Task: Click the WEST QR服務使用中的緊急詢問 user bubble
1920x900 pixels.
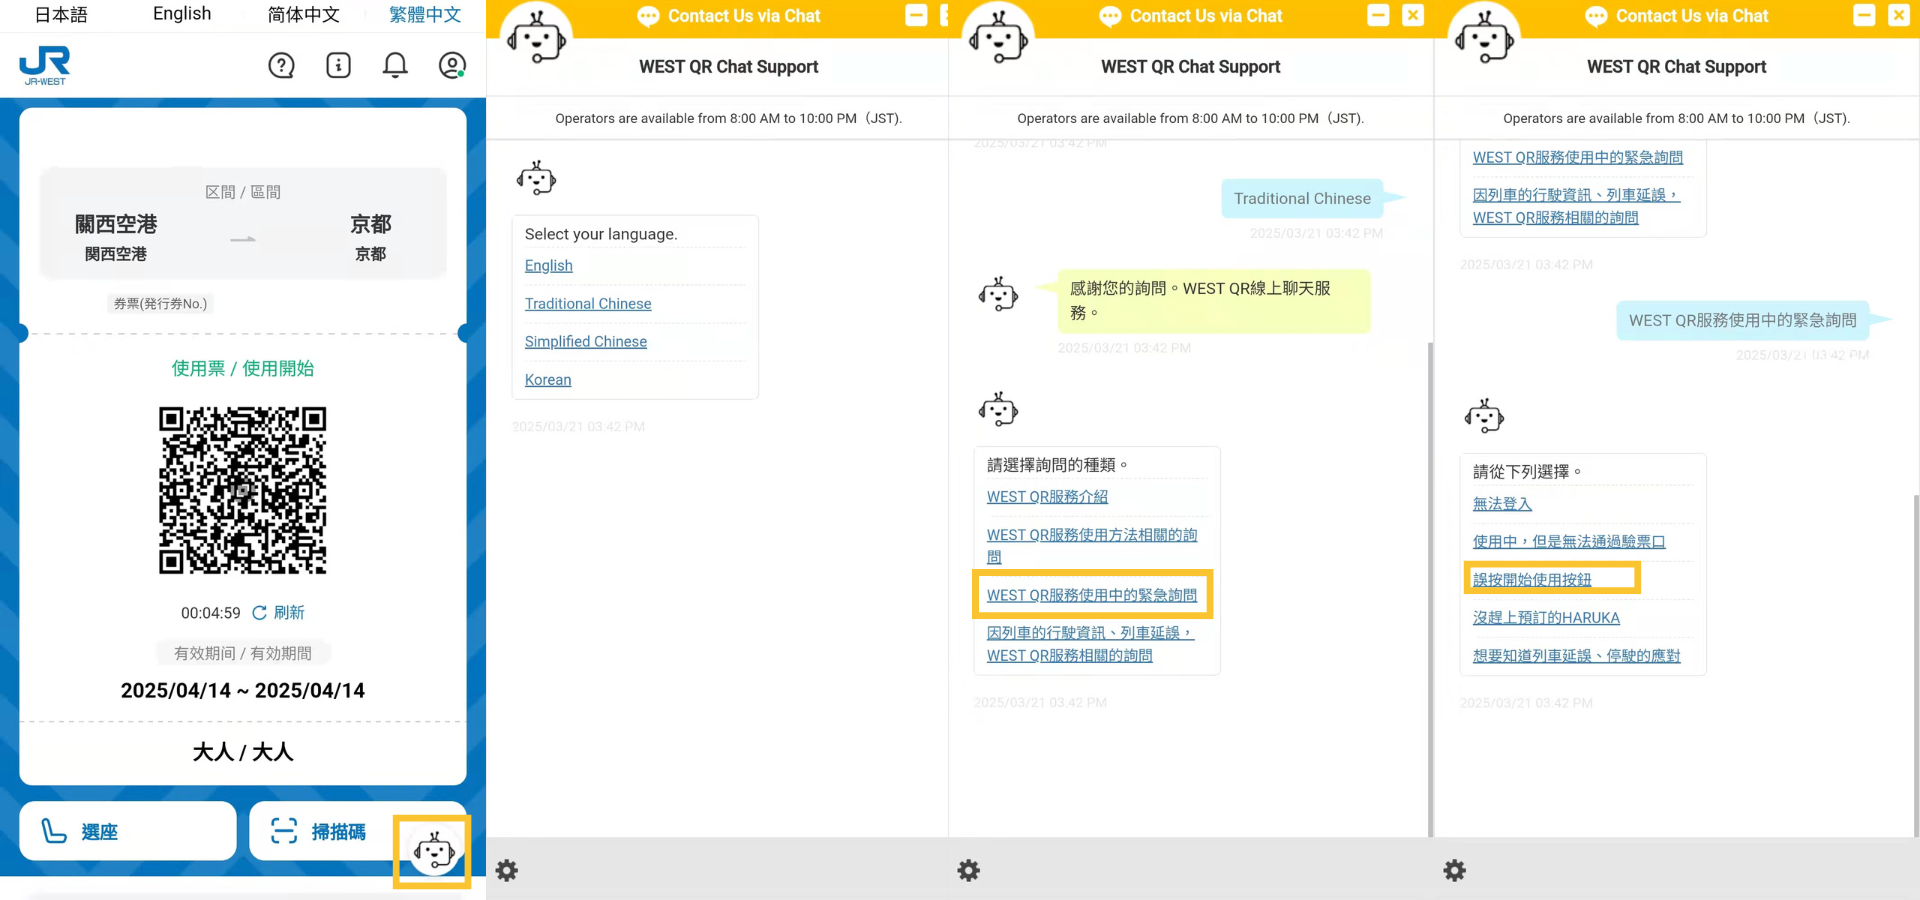Action: 1743,320
